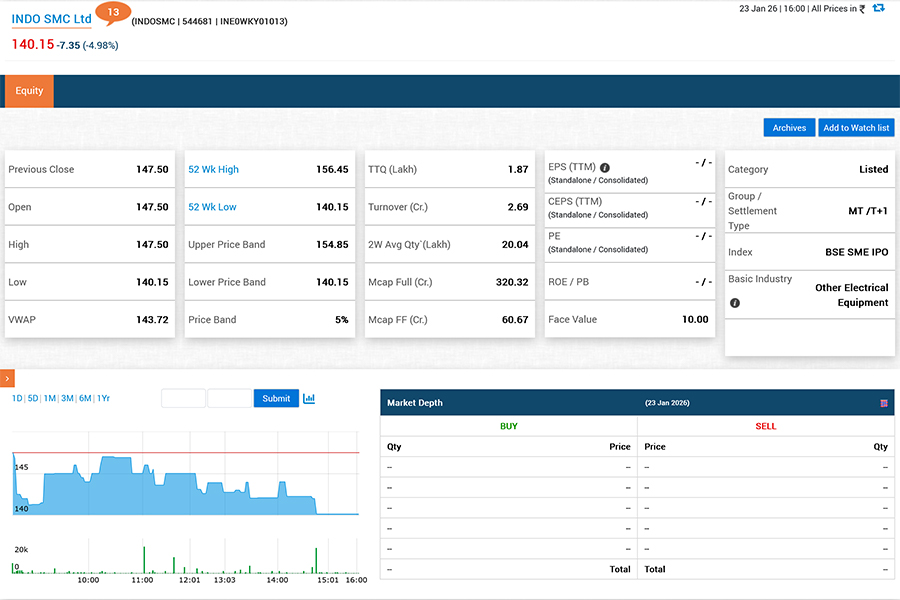The height and width of the screenshot is (600, 900).
Task: Click the Basic Industry info icon
Action: [735, 302]
